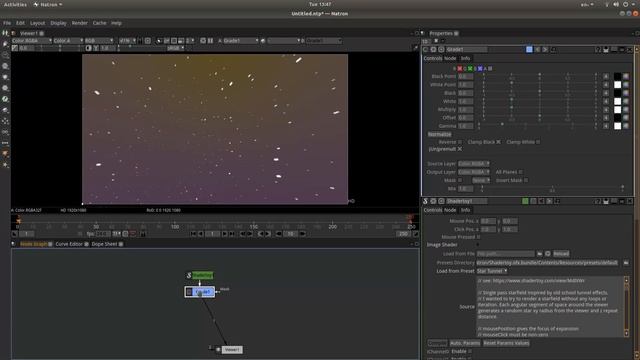Viewport: 640px width, 360px height.
Task: Toggle the red channel checkbox in Grade1
Action: pos(460,69)
